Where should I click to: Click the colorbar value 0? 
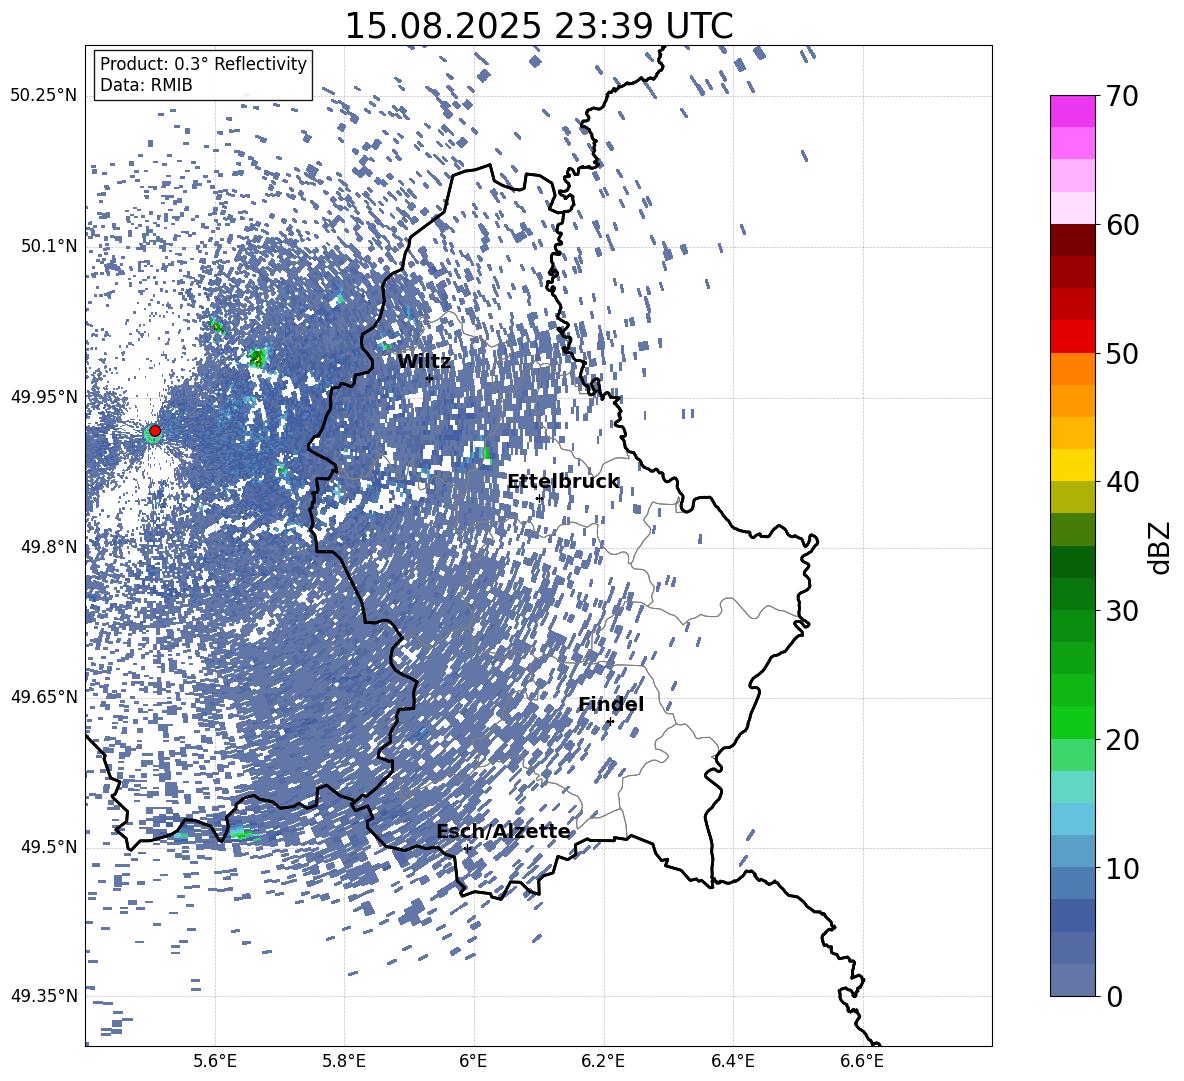(x=1115, y=996)
